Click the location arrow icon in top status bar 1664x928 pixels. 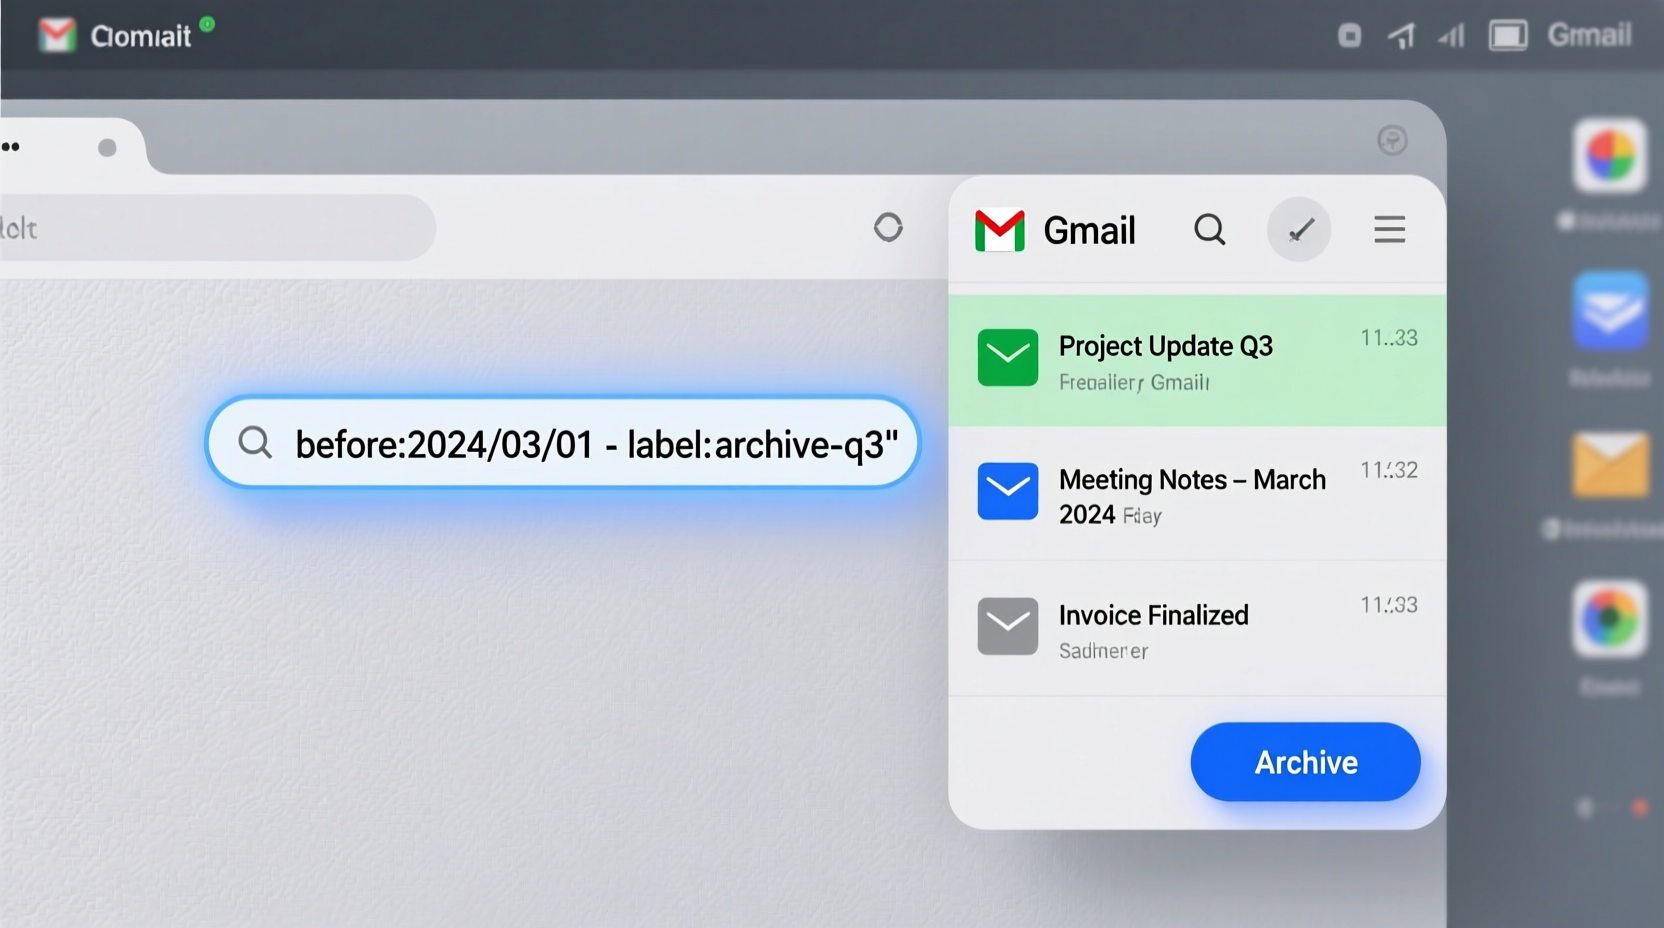point(1401,37)
